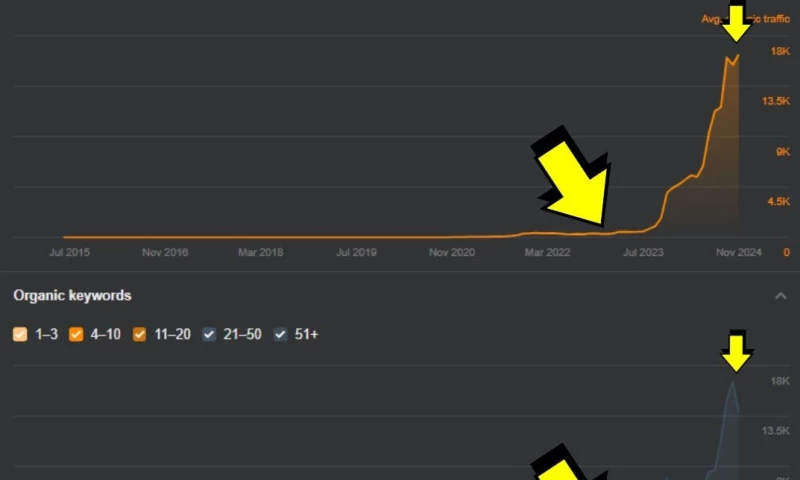Click the gray keywords chart peak
Image resolution: width=800 pixels, height=480 pixels.
coord(733,382)
